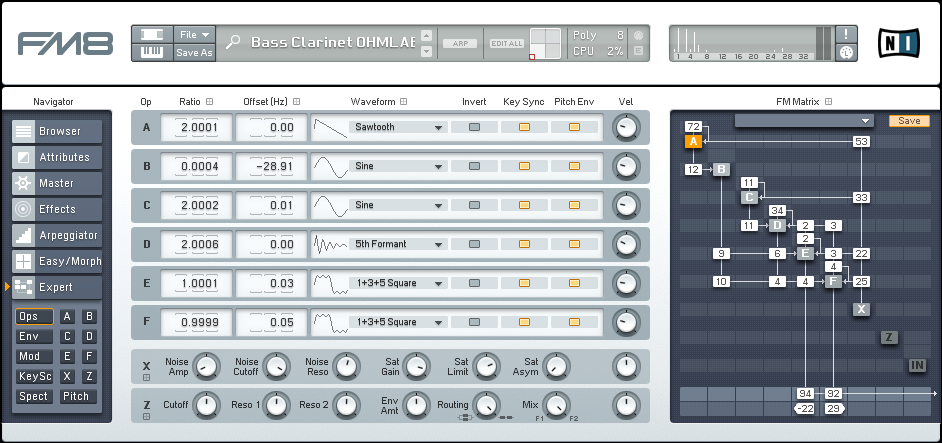Viewport: 942px width, 443px height.
Task: Click the keyboard display icon in header
Action: click(x=152, y=52)
